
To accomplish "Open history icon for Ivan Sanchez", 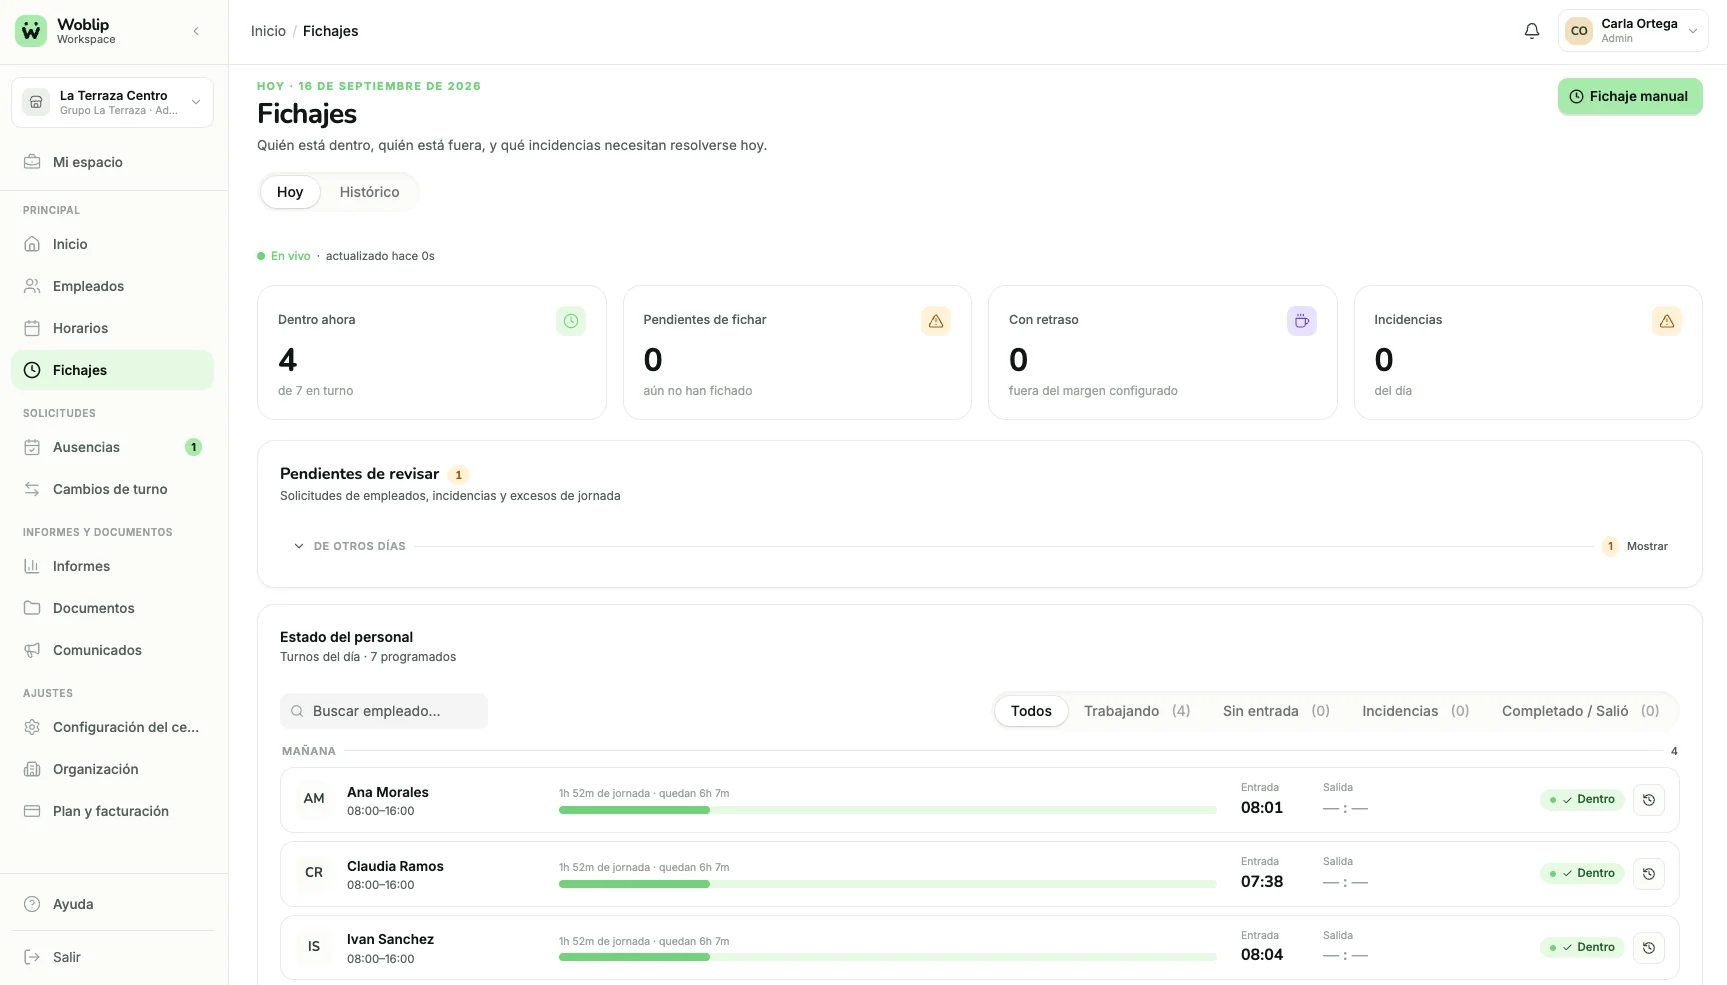I will coord(1649,948).
